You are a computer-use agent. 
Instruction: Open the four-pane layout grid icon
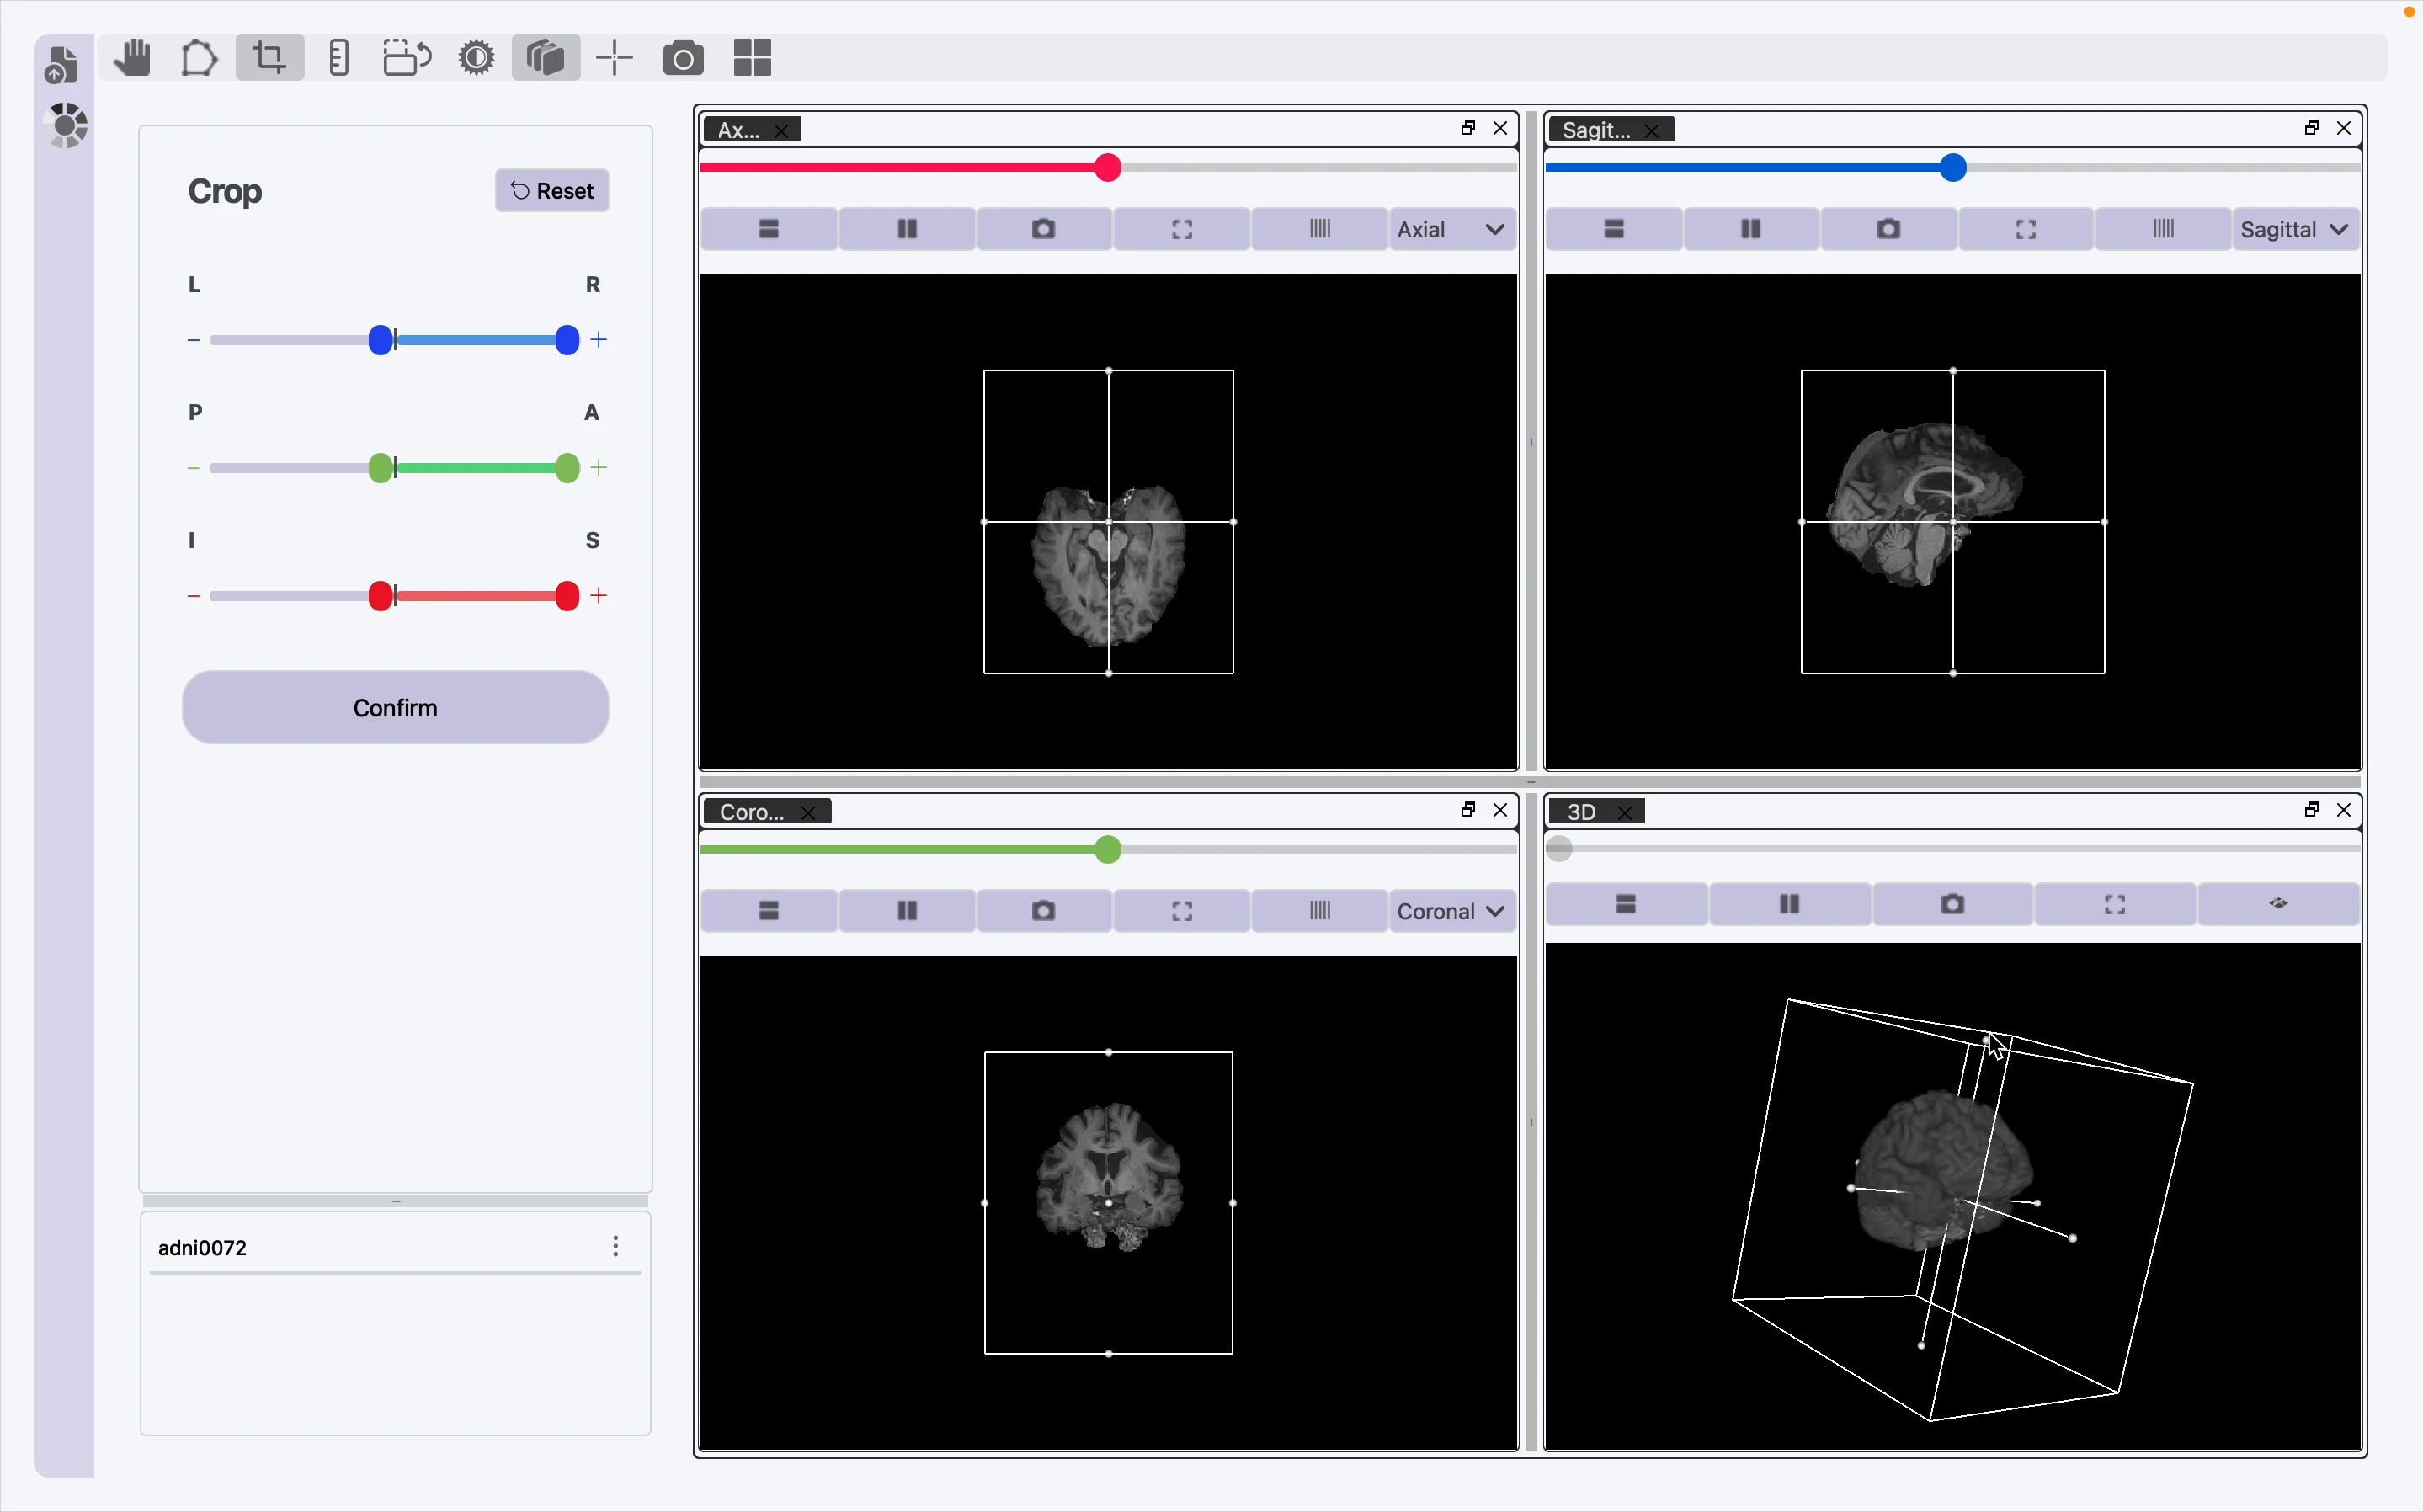(752, 58)
